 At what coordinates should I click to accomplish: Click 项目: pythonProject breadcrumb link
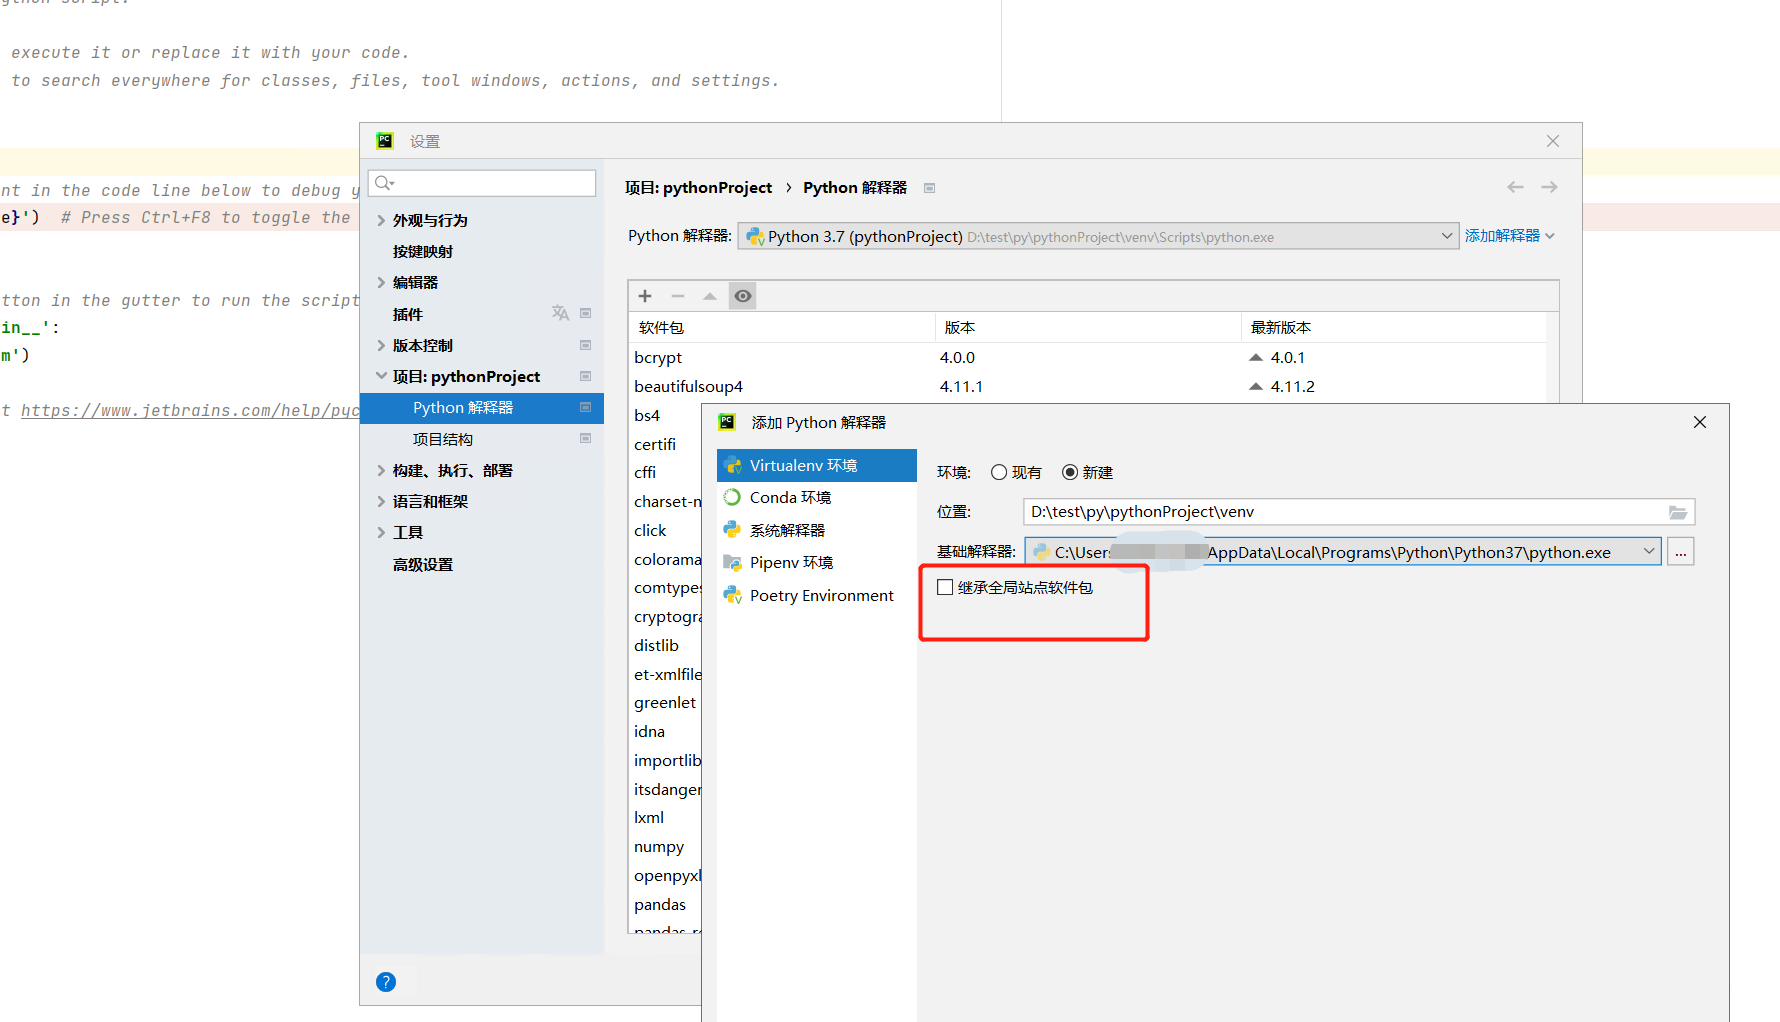tap(698, 187)
